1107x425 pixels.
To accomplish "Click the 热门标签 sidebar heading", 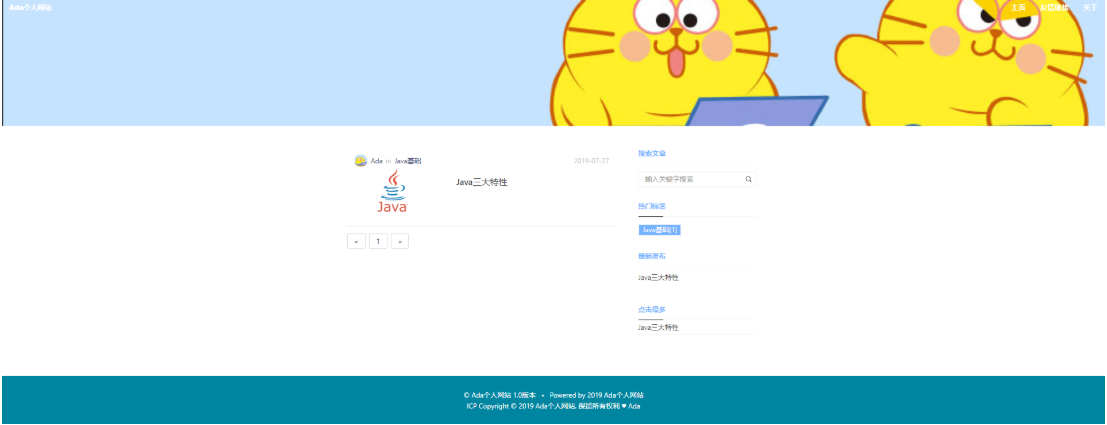I will pos(652,206).
